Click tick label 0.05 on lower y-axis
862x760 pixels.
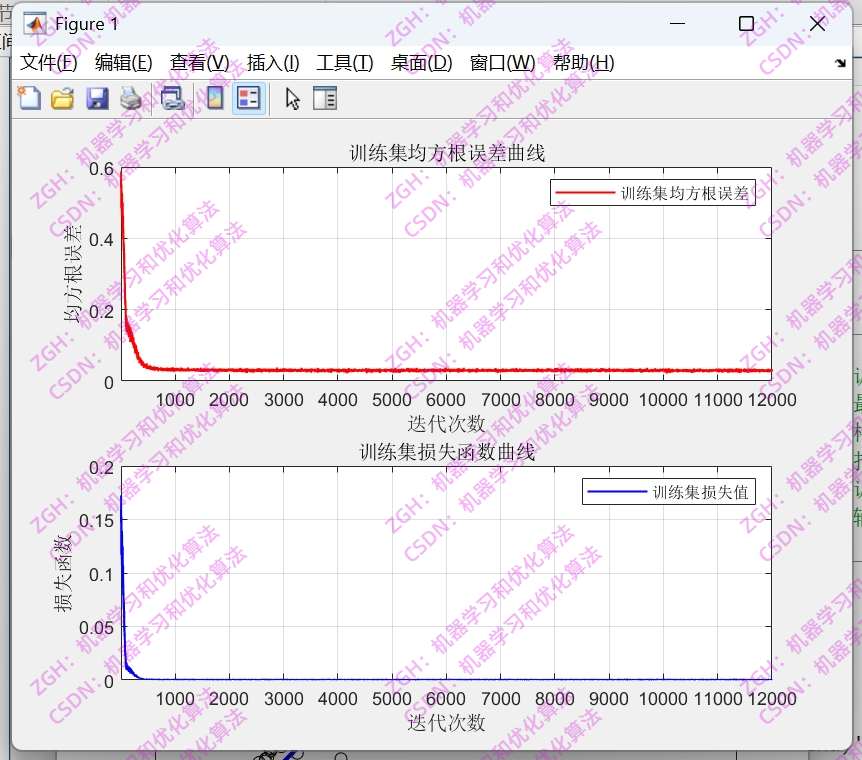97,627
